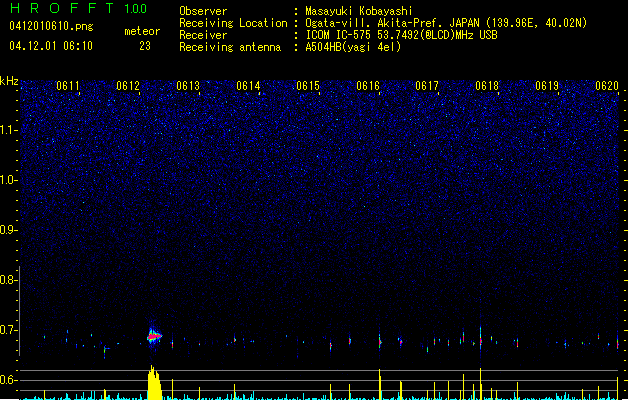The width and height of the screenshot is (629, 400).
Task: Click the wide yellow intensity peak after 0612
Action: (x=154, y=382)
